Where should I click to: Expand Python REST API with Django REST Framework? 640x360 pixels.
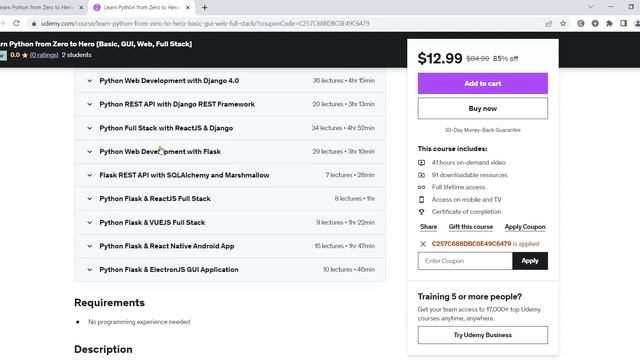(x=230, y=104)
